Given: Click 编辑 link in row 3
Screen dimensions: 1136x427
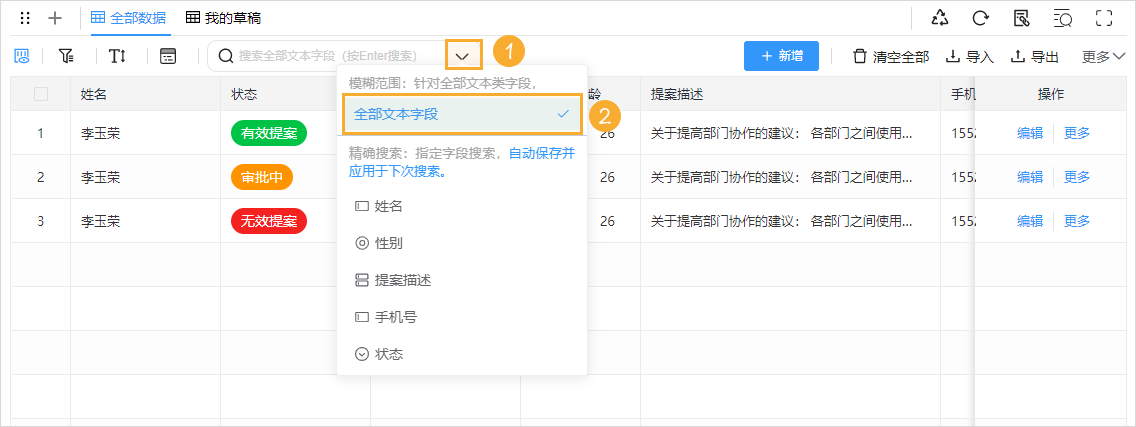Looking at the screenshot, I should tap(1030, 221).
